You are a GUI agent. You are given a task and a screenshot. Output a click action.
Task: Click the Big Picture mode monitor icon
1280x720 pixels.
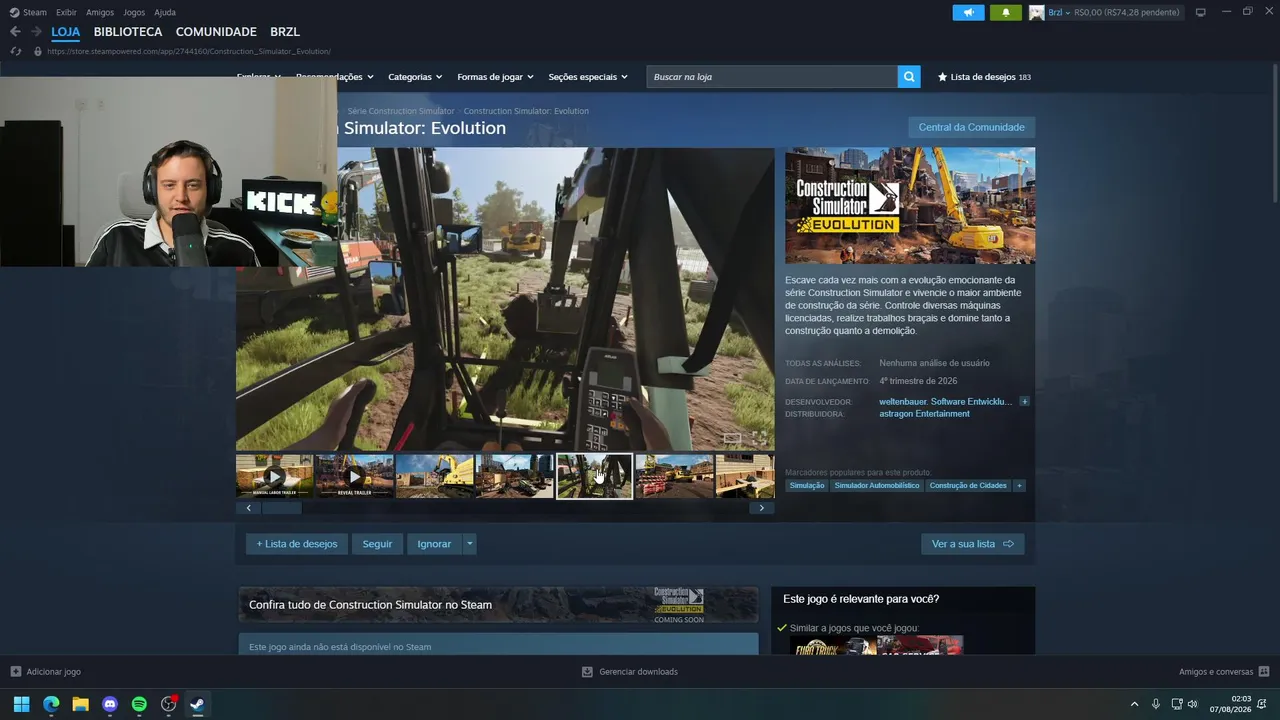[1200, 12]
